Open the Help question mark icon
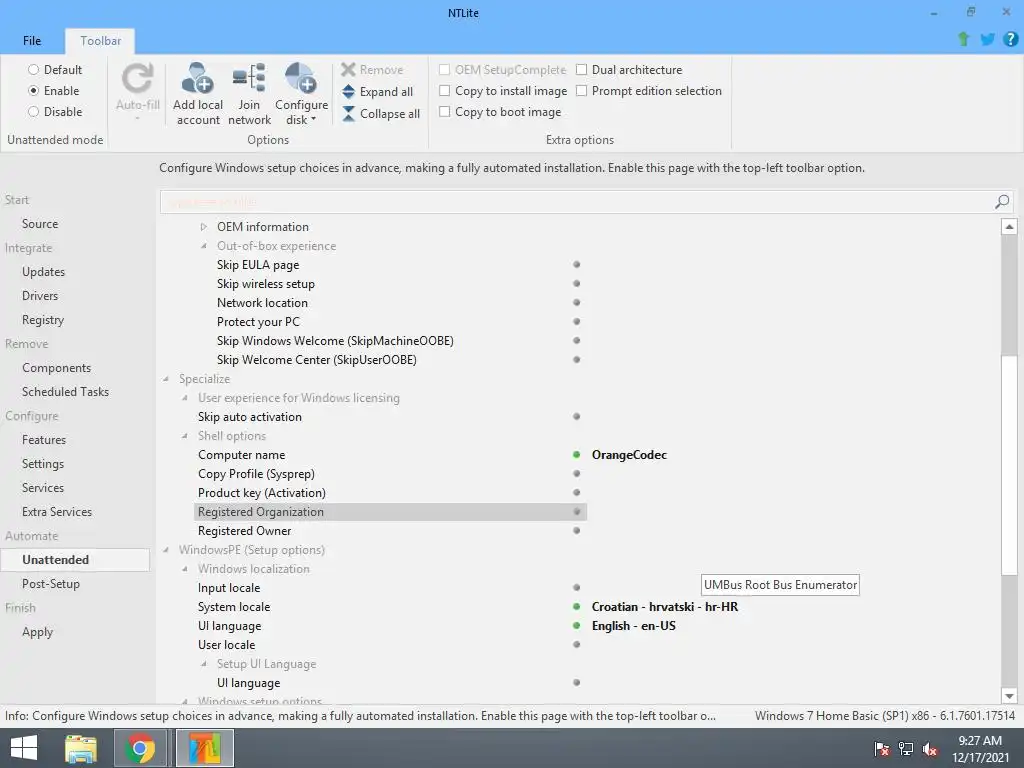The height and width of the screenshot is (768, 1024). pyautogui.click(x=1010, y=39)
